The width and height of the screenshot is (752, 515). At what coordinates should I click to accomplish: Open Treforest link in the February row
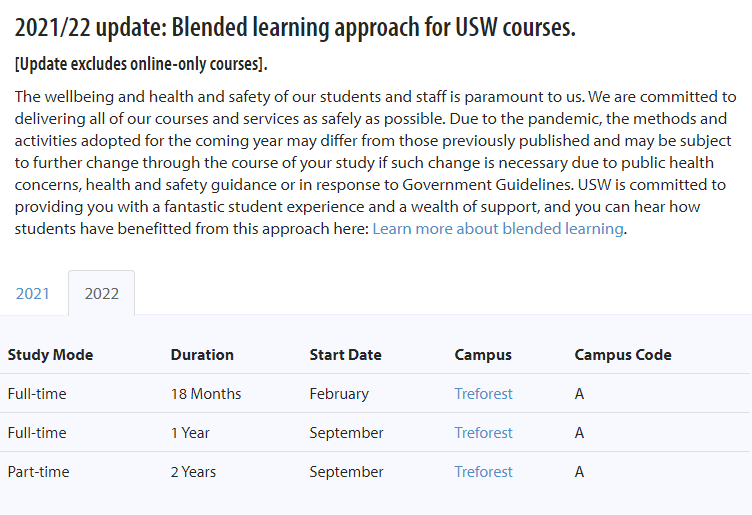(x=483, y=394)
